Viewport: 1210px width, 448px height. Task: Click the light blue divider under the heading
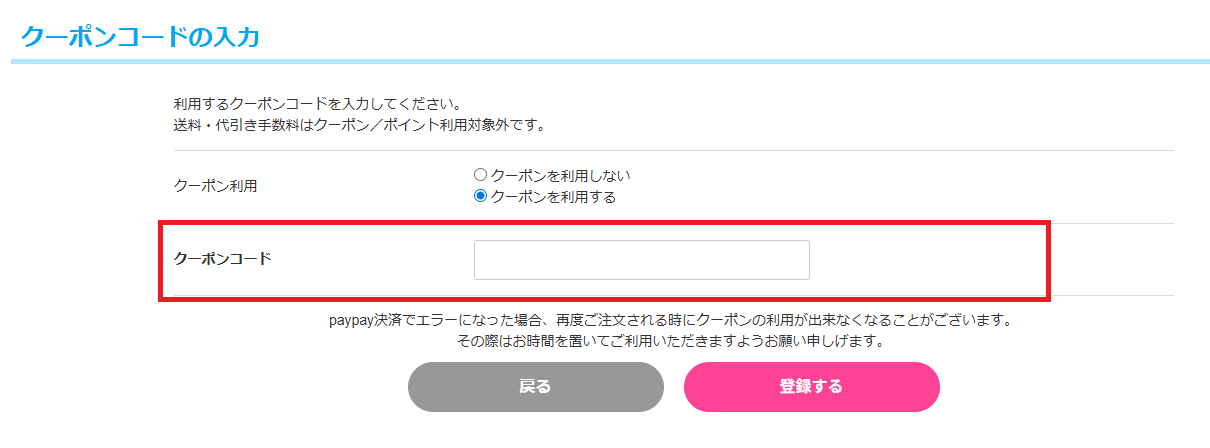point(610,62)
